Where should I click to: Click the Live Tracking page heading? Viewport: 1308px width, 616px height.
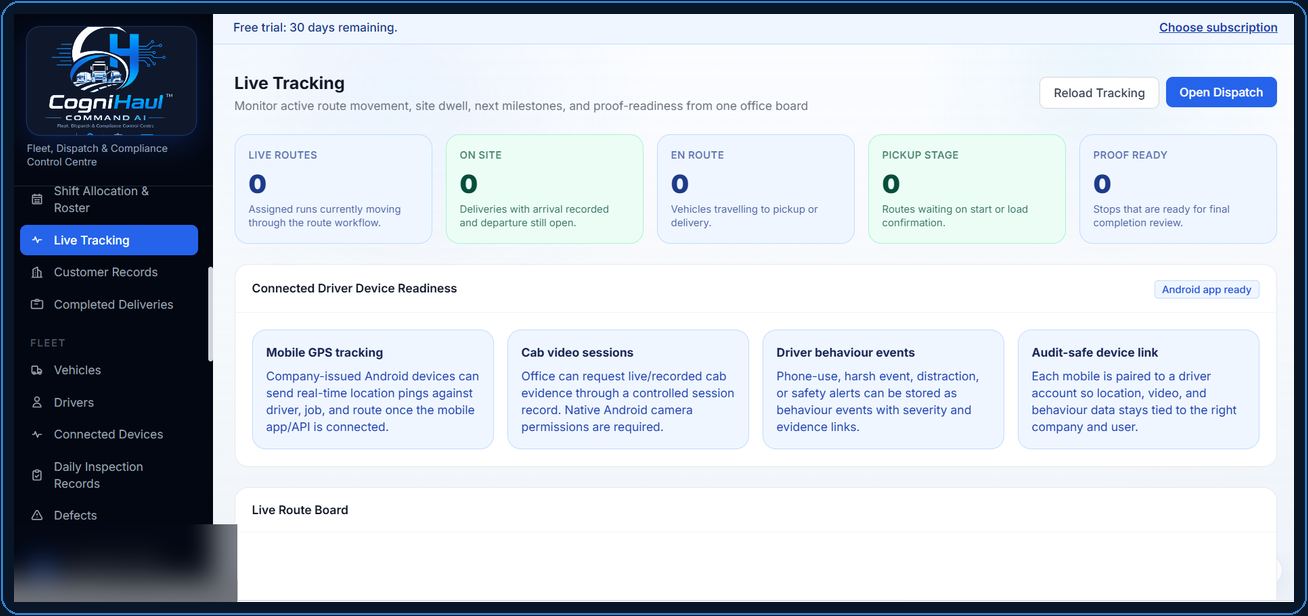click(289, 83)
